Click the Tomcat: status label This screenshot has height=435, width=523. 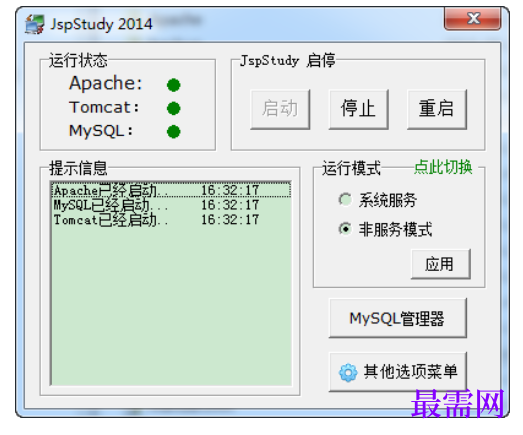click(x=104, y=107)
